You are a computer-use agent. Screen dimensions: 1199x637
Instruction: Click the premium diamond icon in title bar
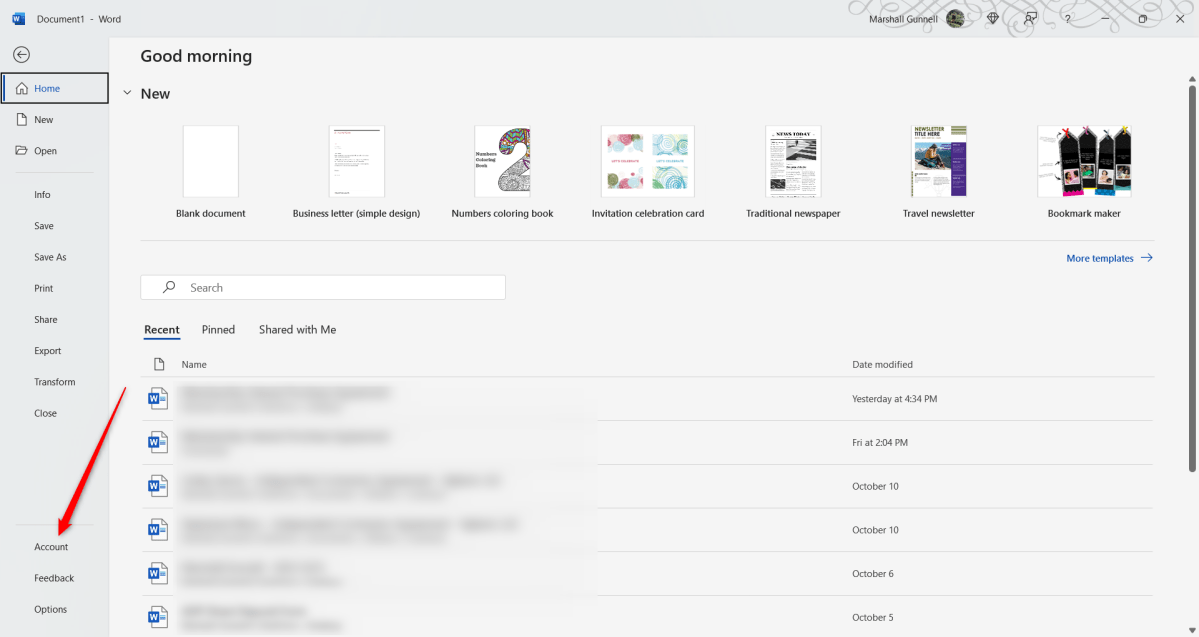click(x=992, y=19)
